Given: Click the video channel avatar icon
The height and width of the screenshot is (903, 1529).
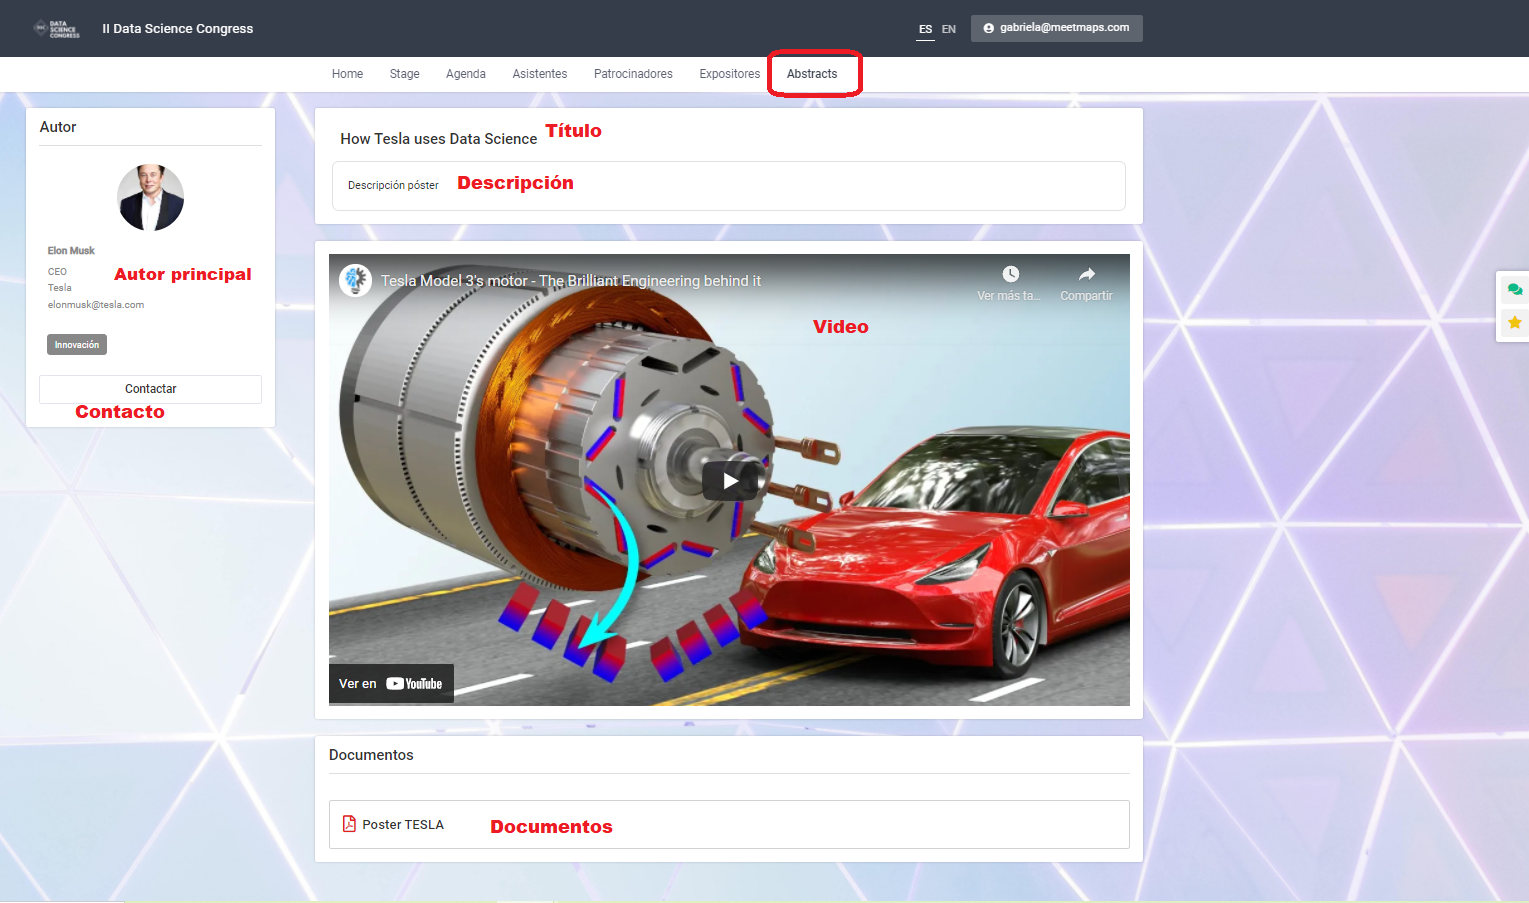Looking at the screenshot, I should click(x=355, y=280).
